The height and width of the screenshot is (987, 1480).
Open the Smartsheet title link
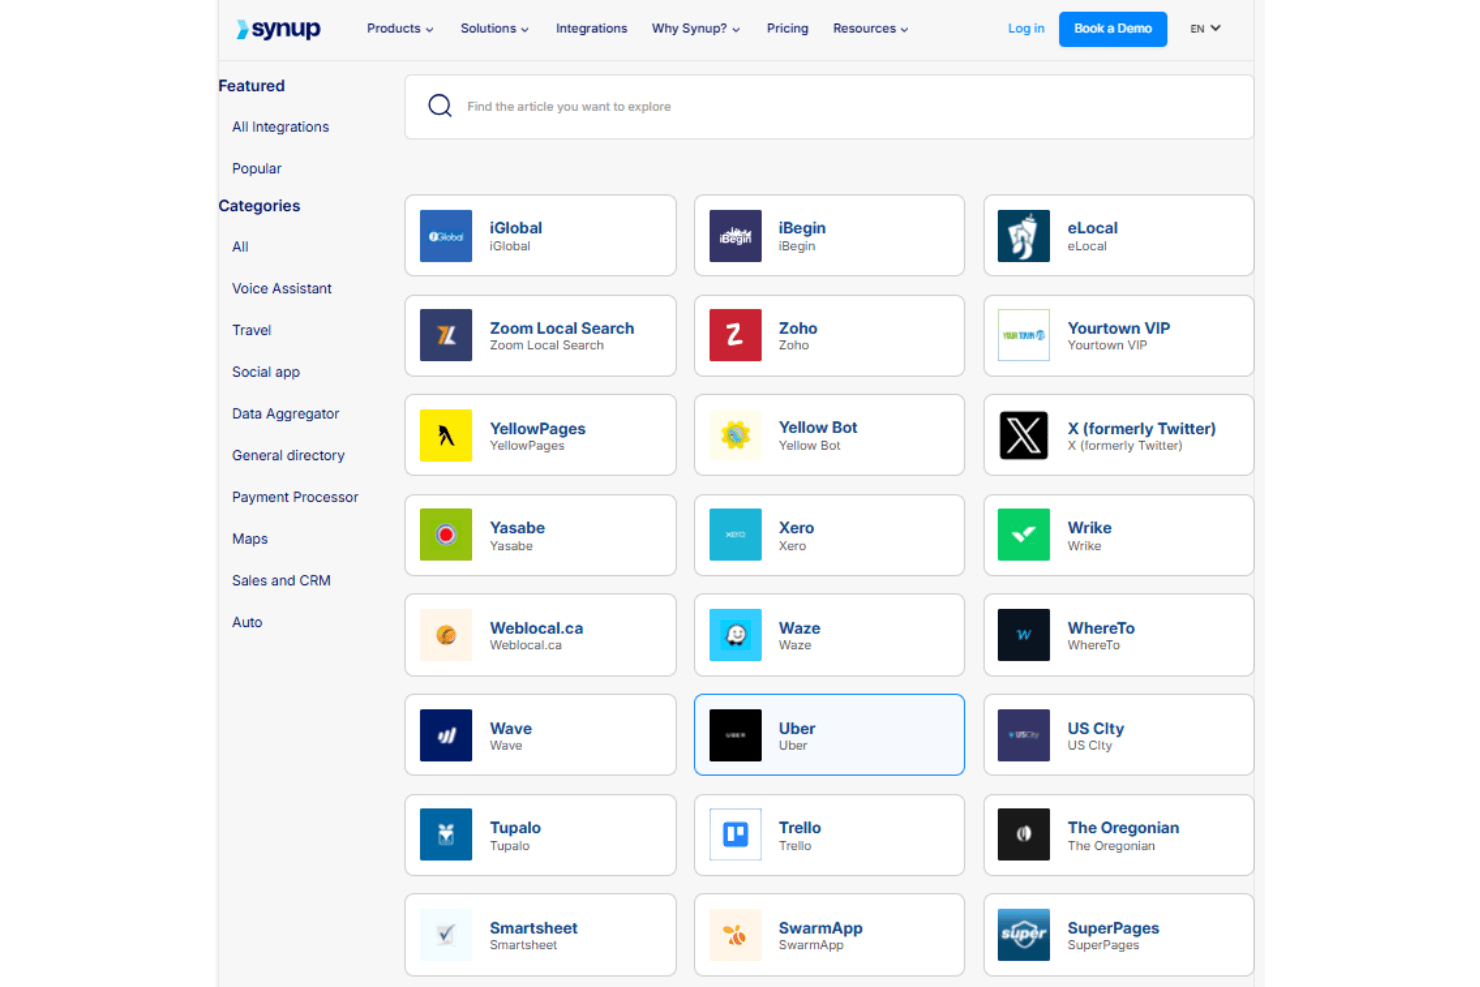point(534,928)
